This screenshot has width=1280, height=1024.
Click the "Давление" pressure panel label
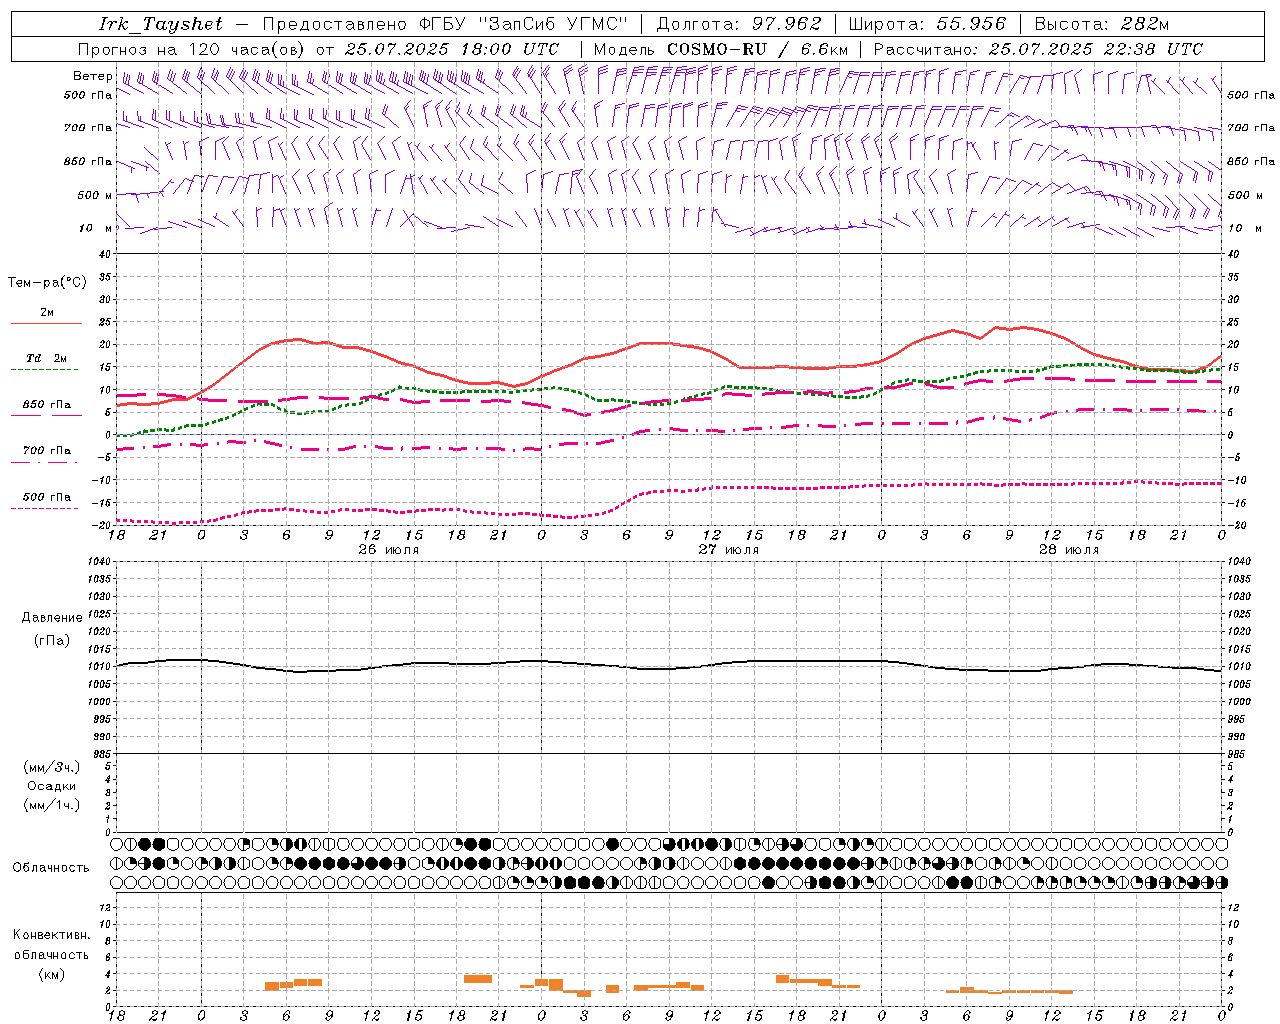tap(52, 618)
